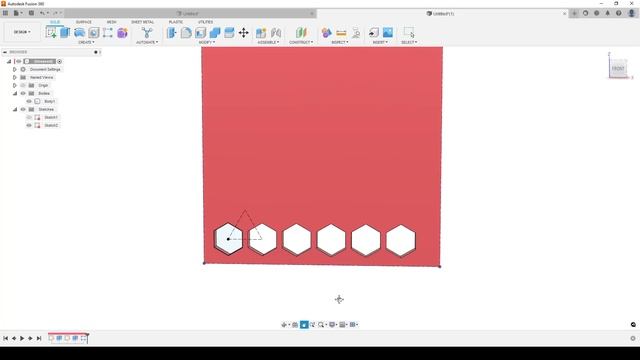Viewport: 640px width, 360px height.
Task: Click the Automate tool icon
Action: pyautogui.click(x=147, y=33)
